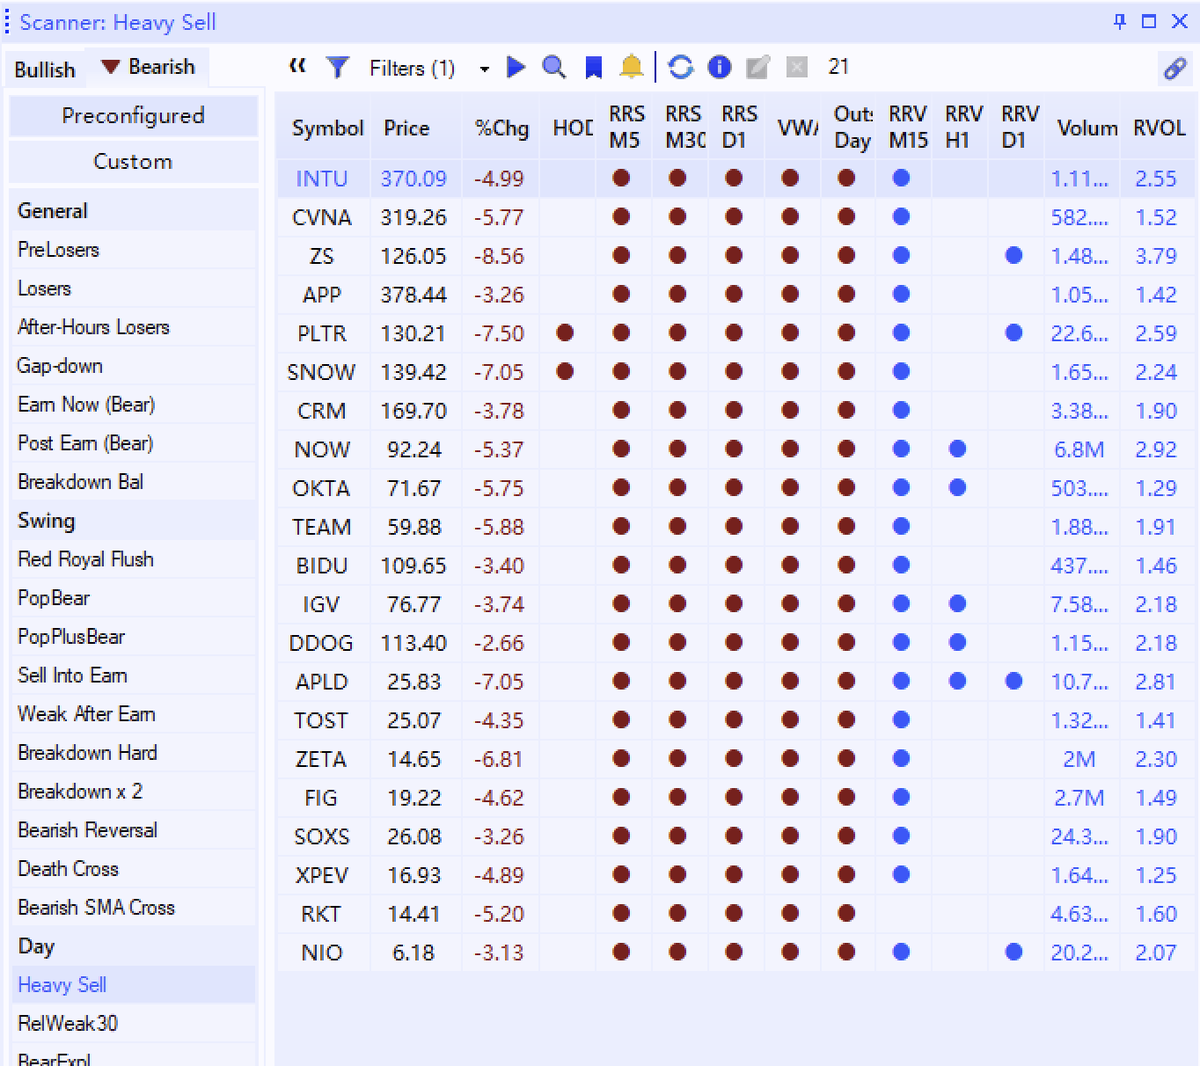Select the INTU symbol row
The height and width of the screenshot is (1066, 1200).
(x=735, y=179)
